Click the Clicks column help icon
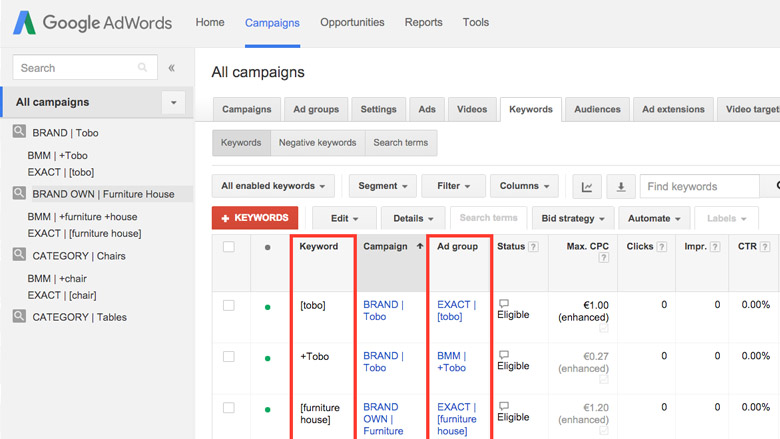This screenshot has width=780, height=439. point(662,247)
